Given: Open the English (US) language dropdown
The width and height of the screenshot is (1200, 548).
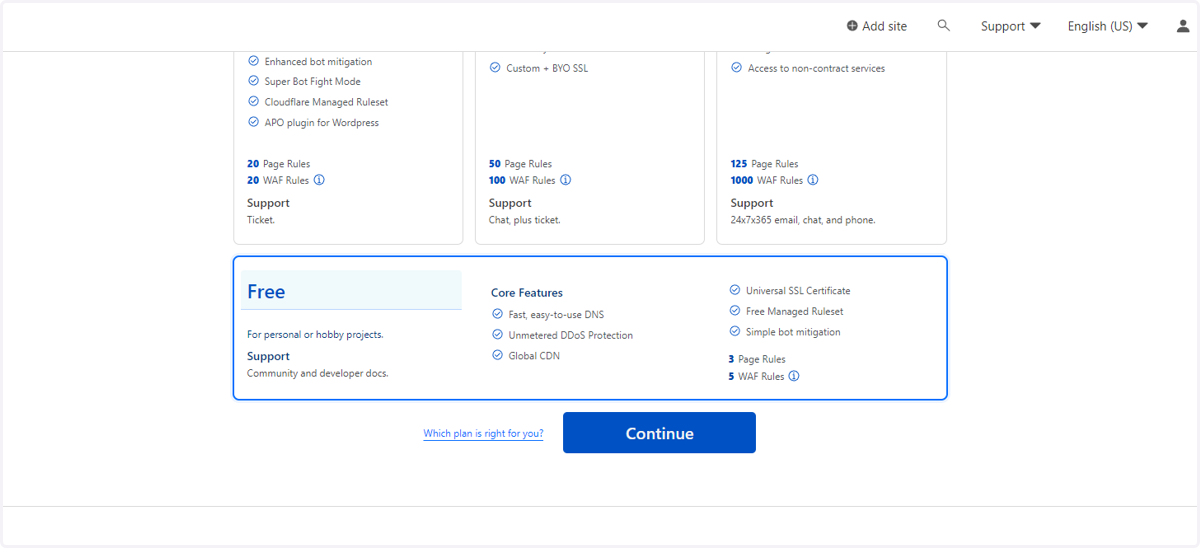Looking at the screenshot, I should tap(1107, 26).
